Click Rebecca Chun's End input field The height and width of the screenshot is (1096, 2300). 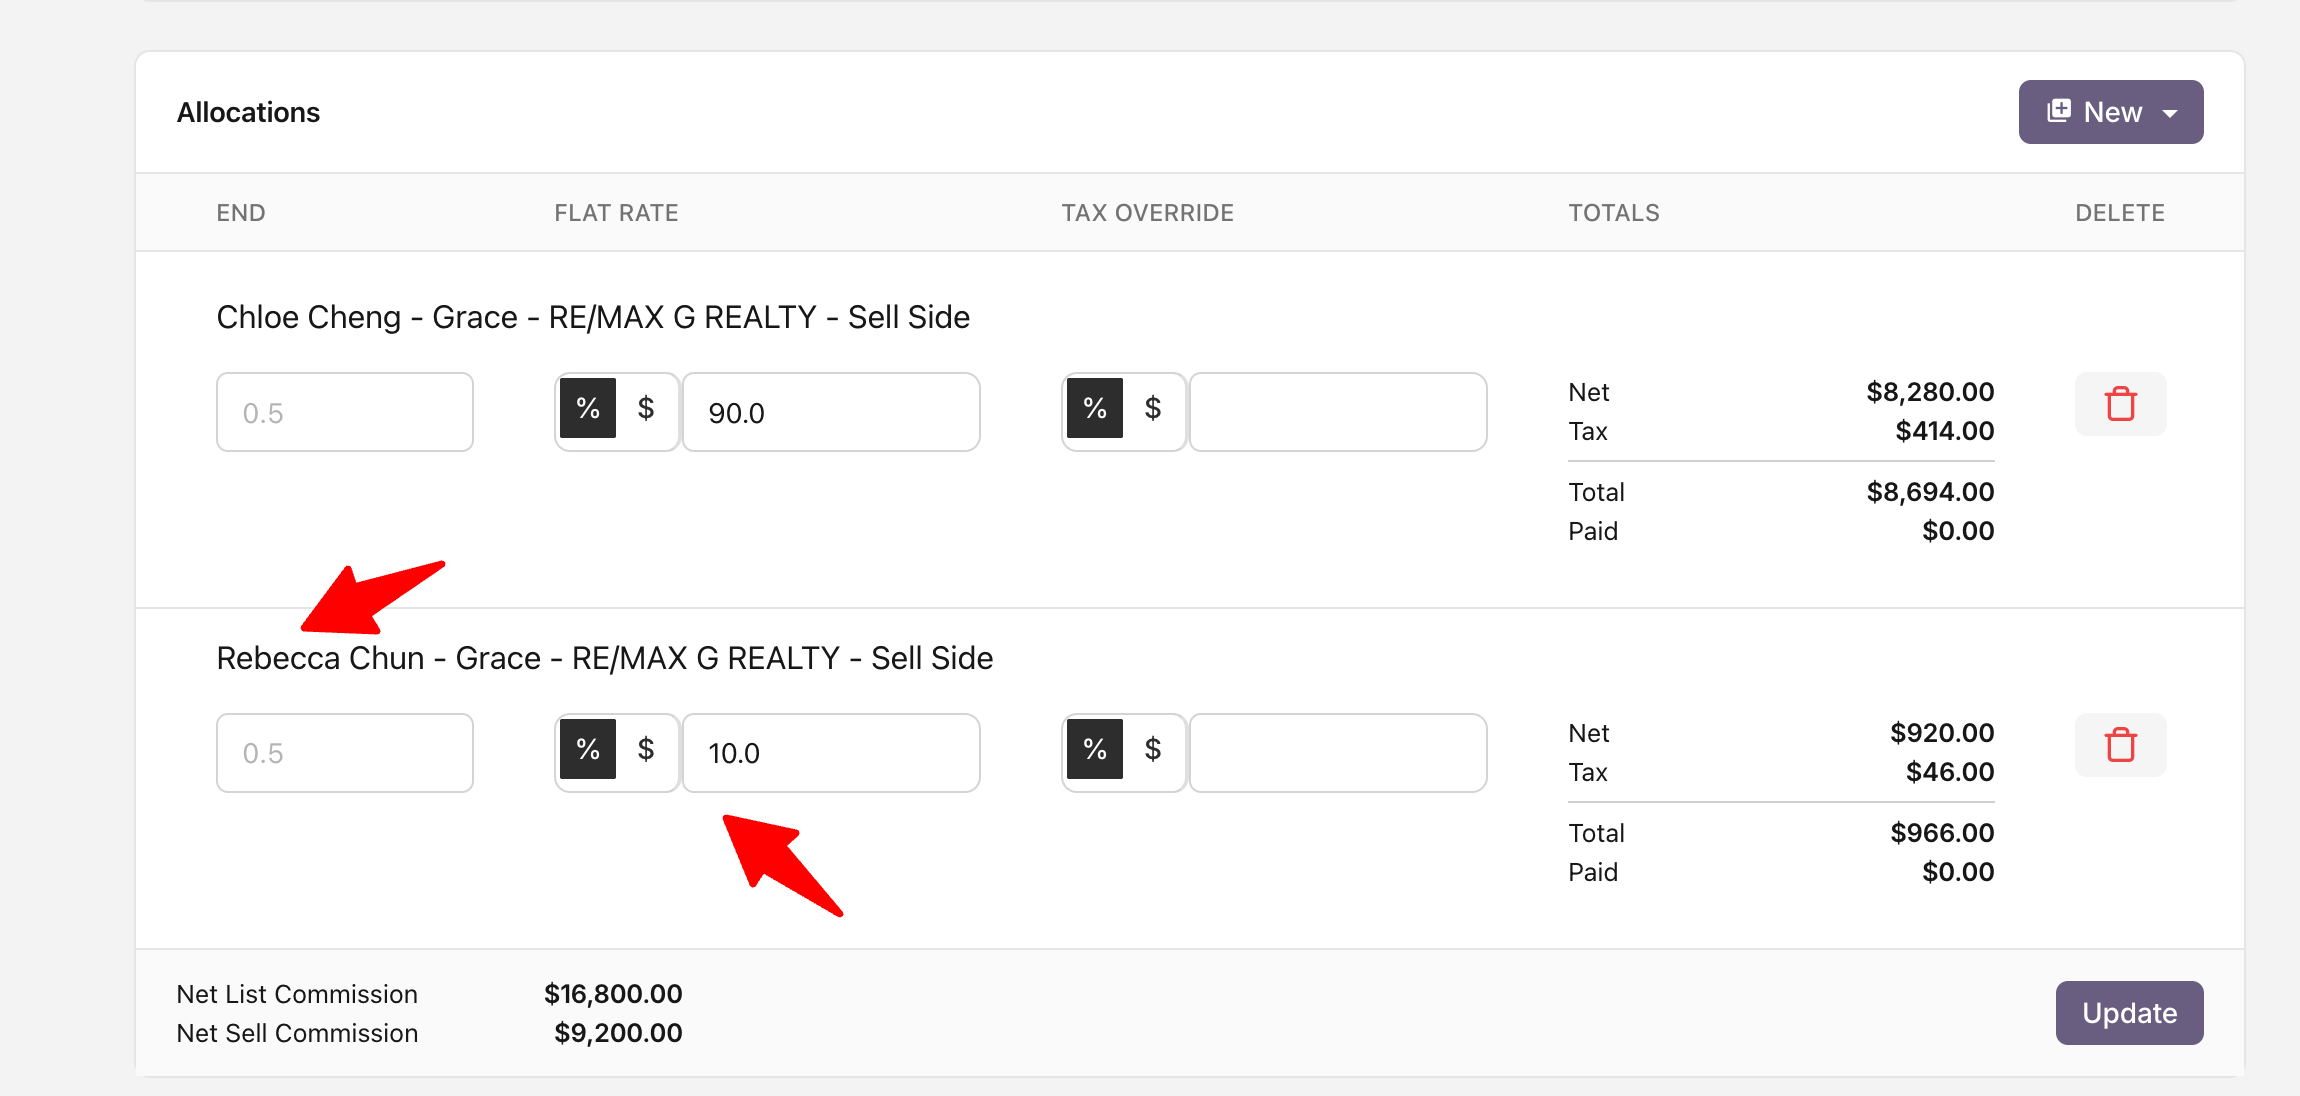tap(345, 753)
